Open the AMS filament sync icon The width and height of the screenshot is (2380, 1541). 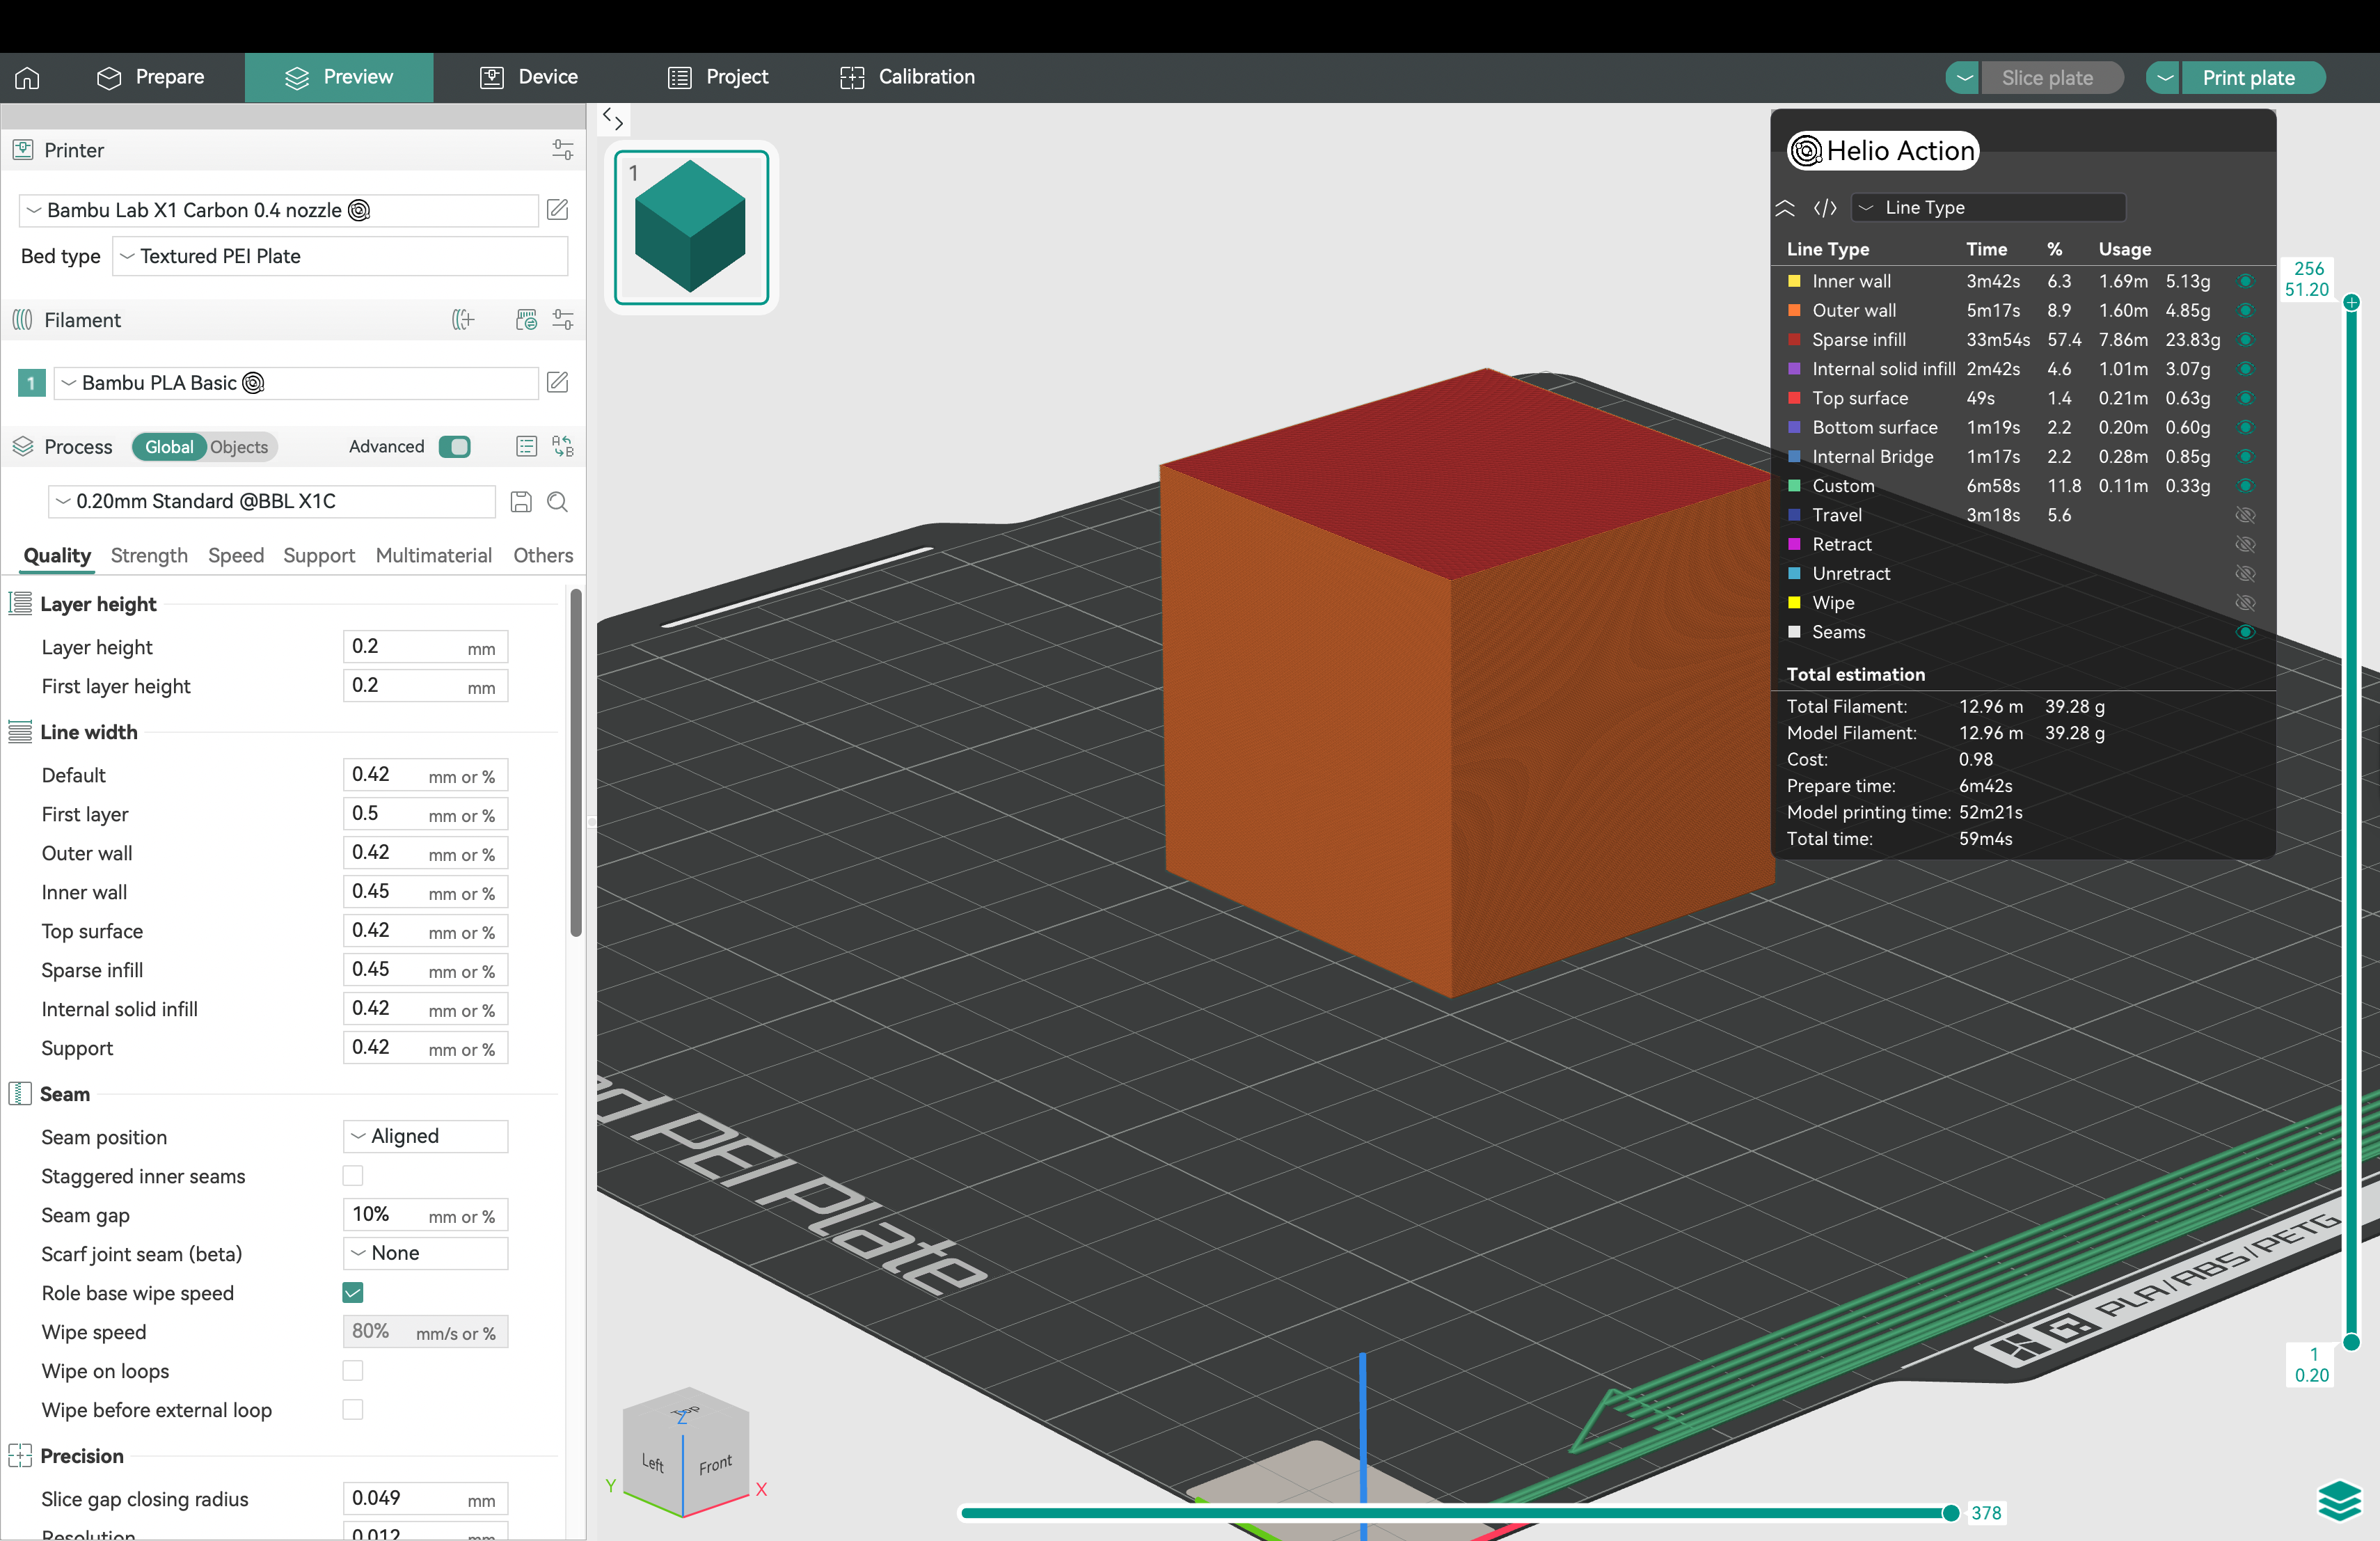(526, 320)
